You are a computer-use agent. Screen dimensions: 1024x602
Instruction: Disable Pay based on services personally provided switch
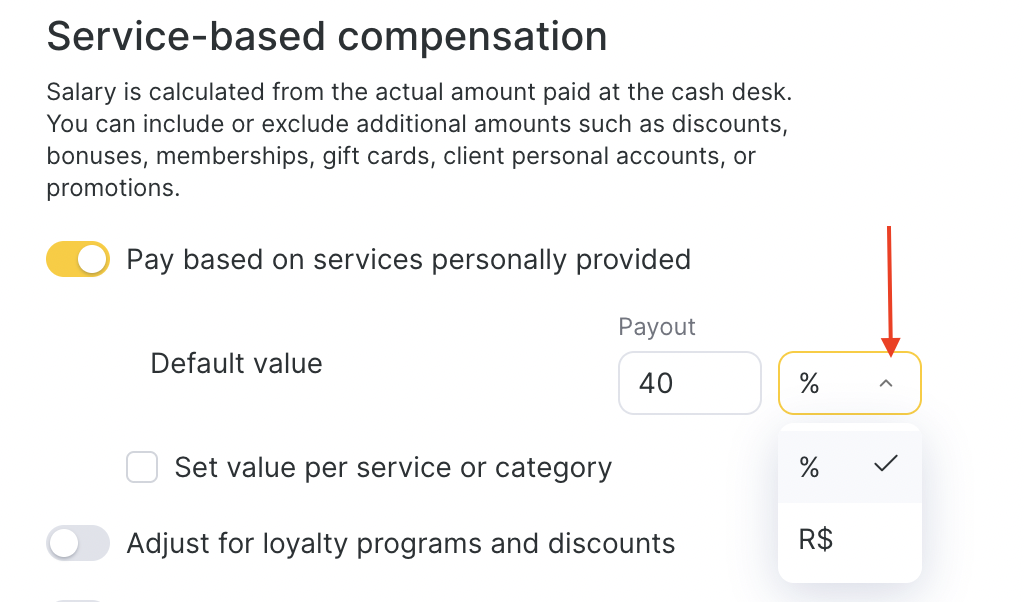tap(77, 260)
